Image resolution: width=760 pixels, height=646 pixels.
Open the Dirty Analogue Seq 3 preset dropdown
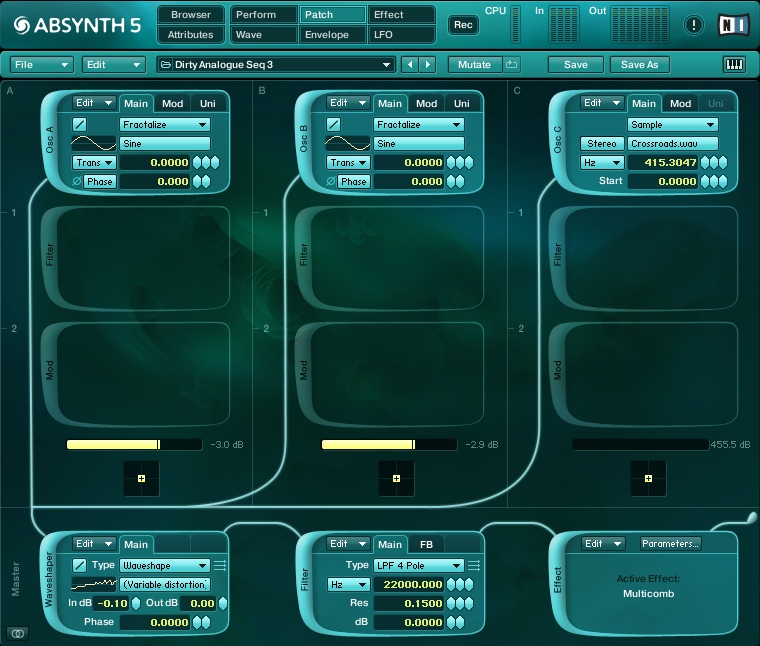tap(276, 64)
